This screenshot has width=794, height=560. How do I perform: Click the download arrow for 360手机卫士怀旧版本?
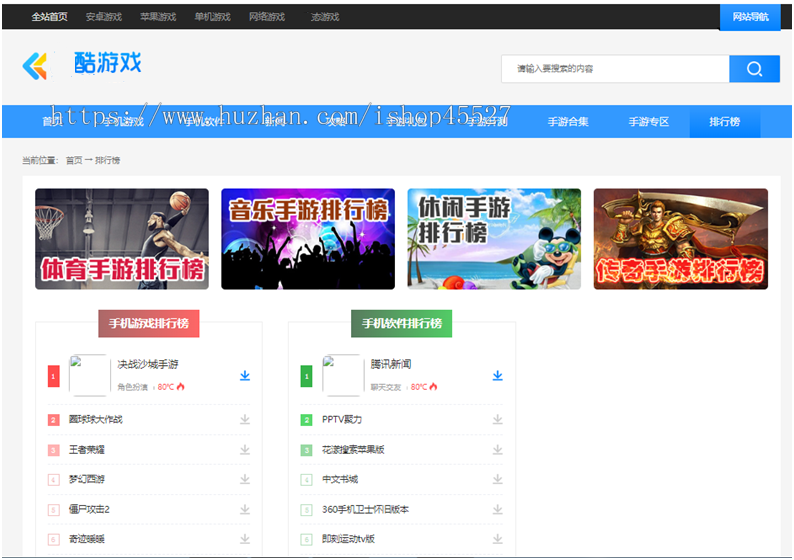pos(498,509)
